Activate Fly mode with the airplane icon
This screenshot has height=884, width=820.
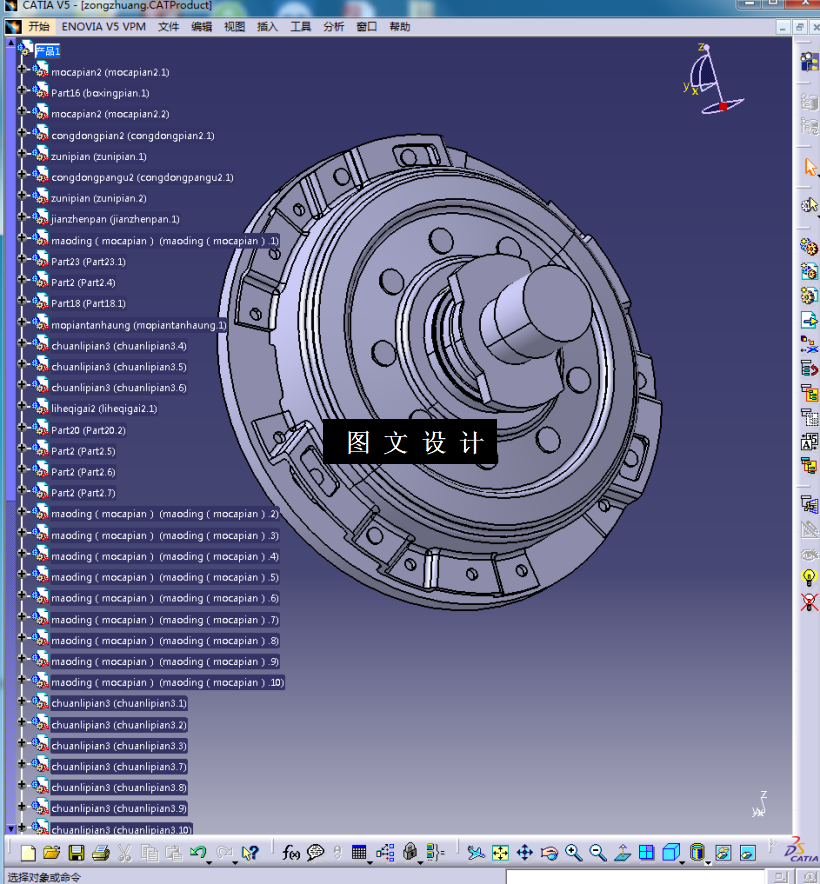475,852
